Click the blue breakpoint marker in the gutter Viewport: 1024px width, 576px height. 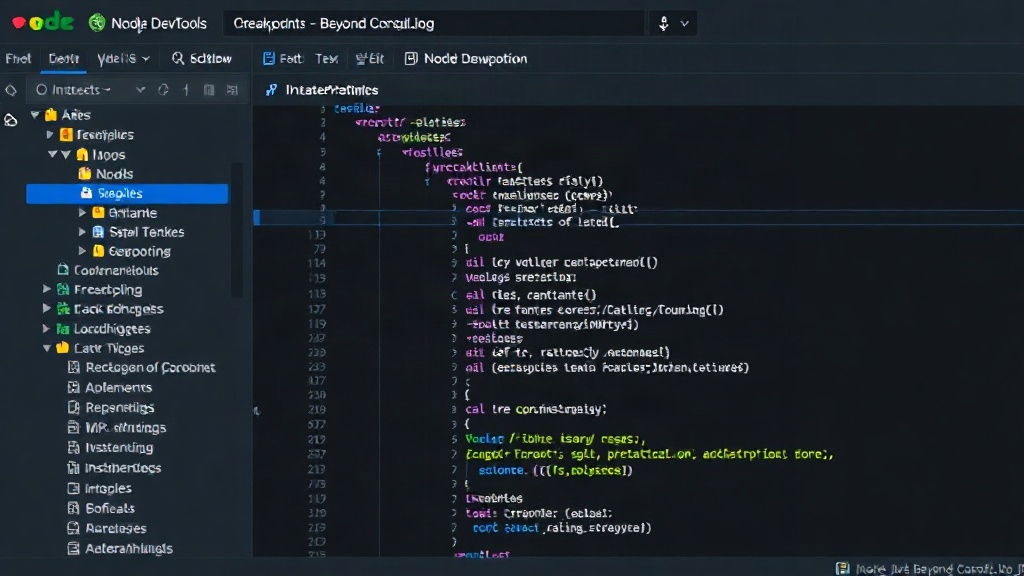pos(257,217)
